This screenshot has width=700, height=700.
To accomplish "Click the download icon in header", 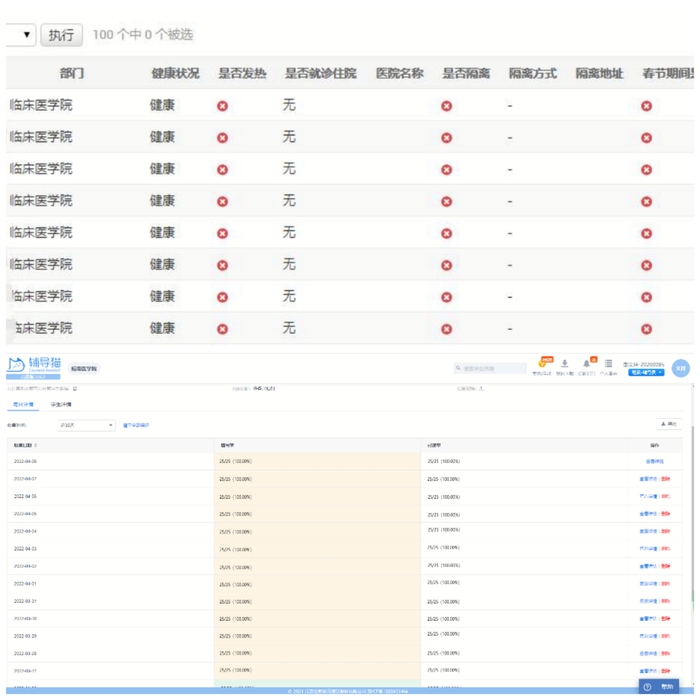I will 565,364.
